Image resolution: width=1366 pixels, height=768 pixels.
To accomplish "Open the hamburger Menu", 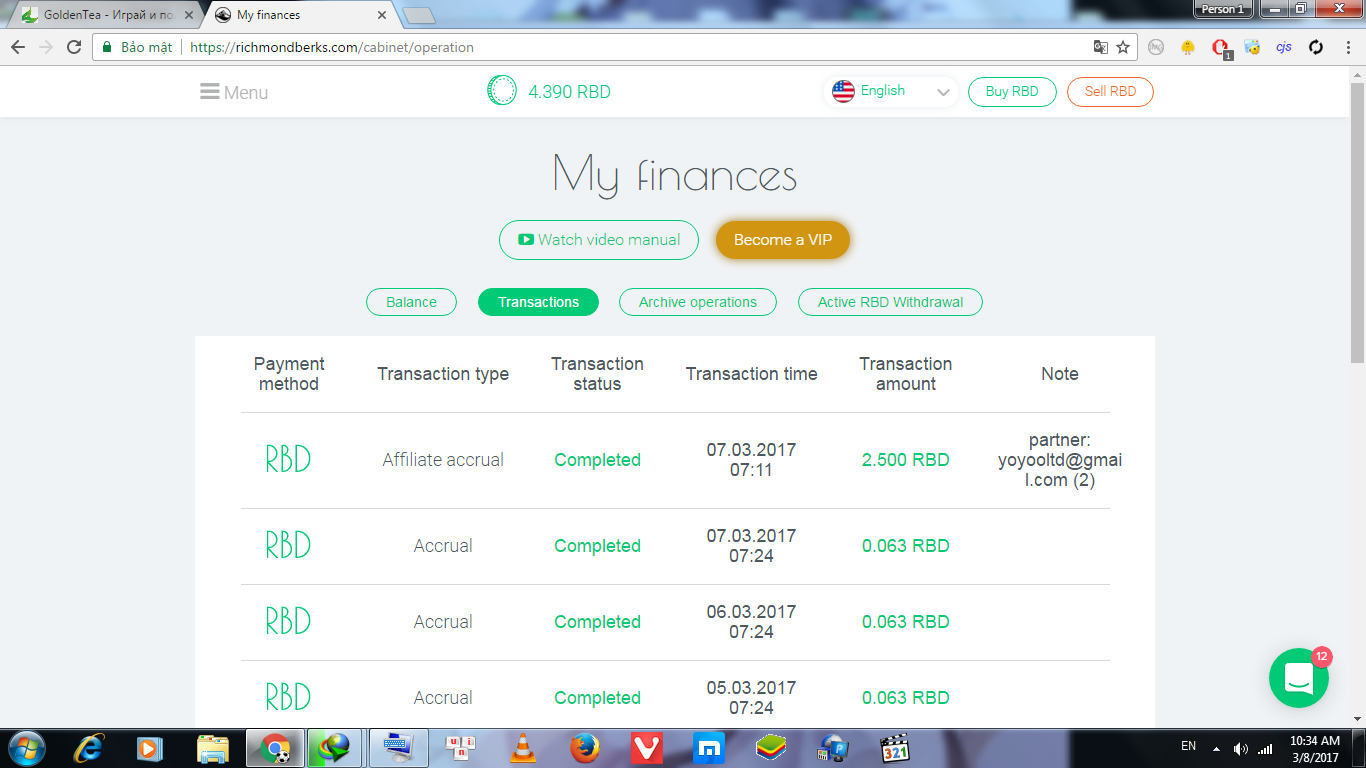I will click(x=234, y=92).
